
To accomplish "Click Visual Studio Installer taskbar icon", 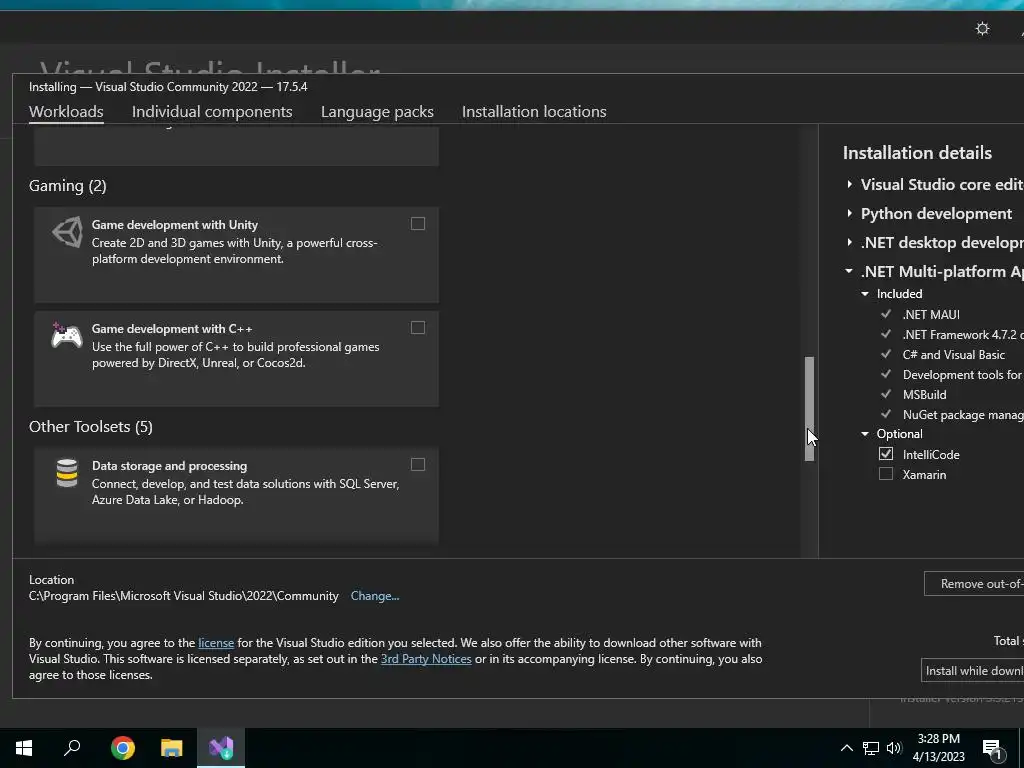I will coord(221,748).
